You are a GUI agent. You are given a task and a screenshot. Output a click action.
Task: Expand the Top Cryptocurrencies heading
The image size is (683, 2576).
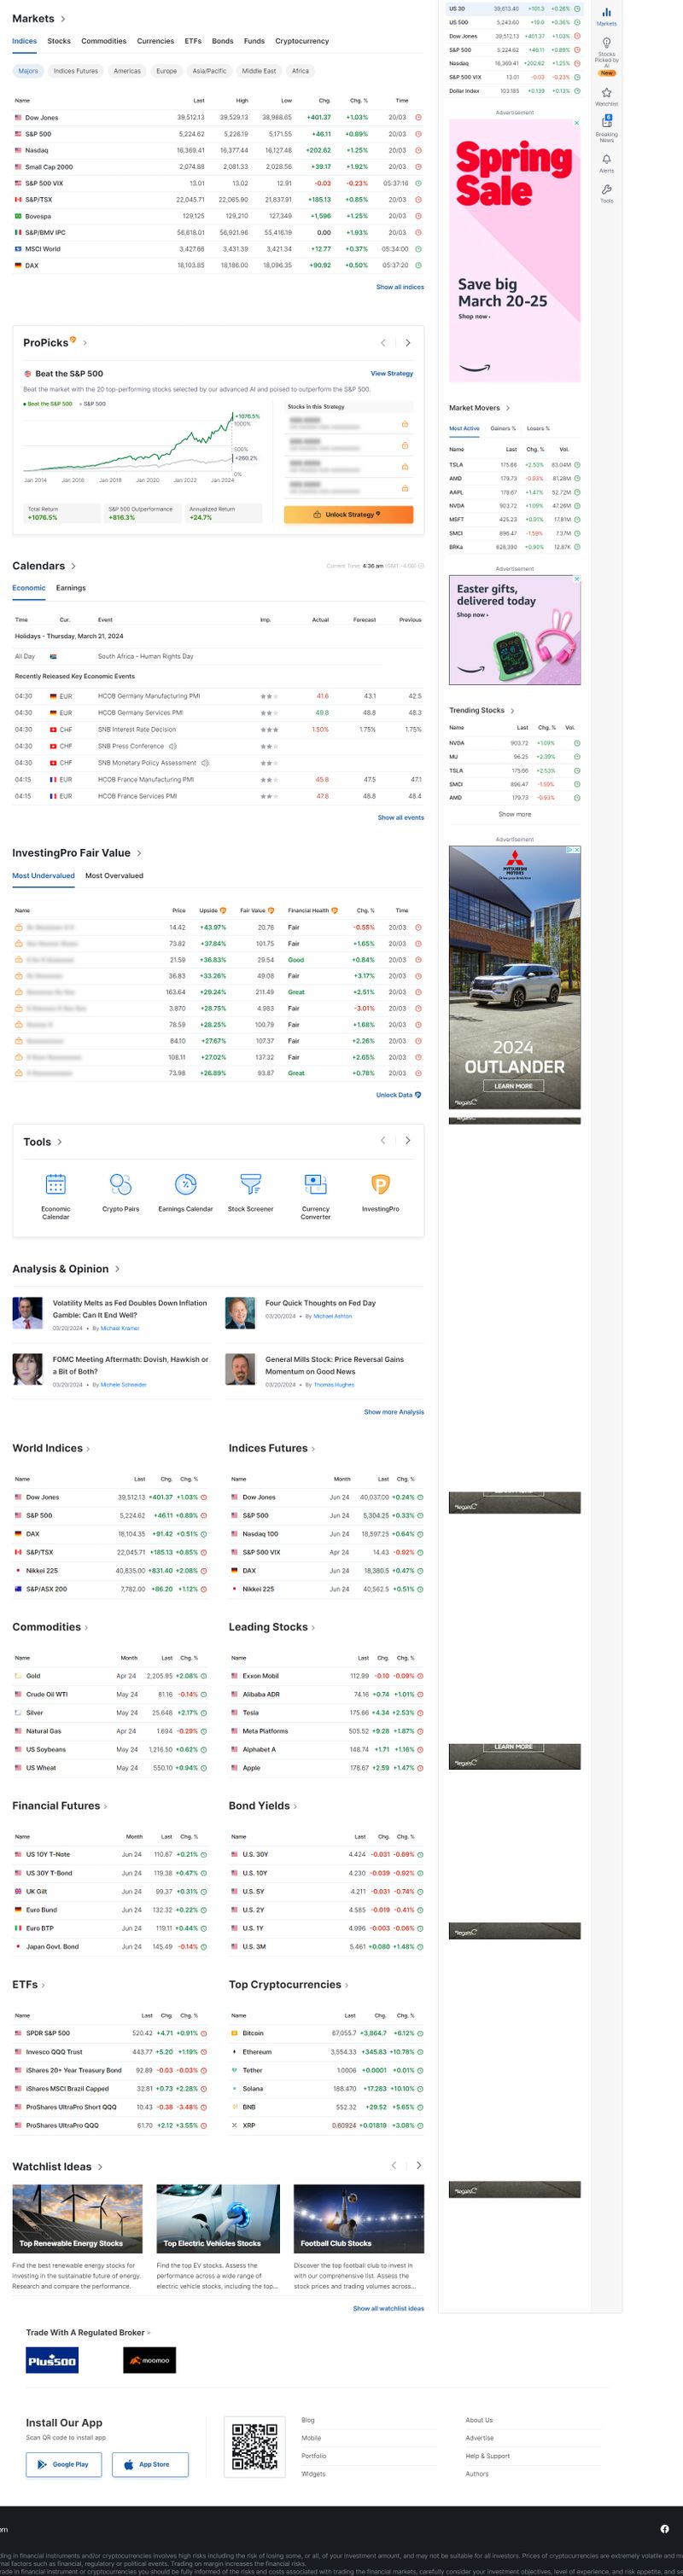[288, 1985]
